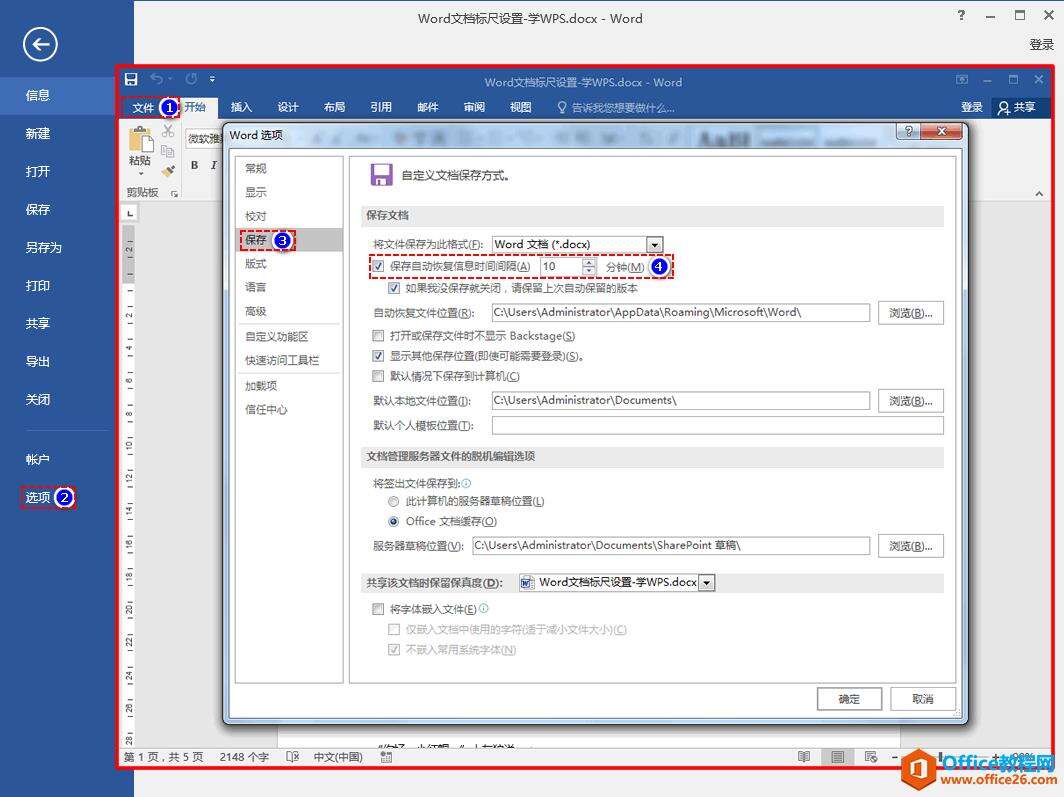Open the Paste options dropdown arrow
This screenshot has width=1064, height=797.
click(140, 174)
